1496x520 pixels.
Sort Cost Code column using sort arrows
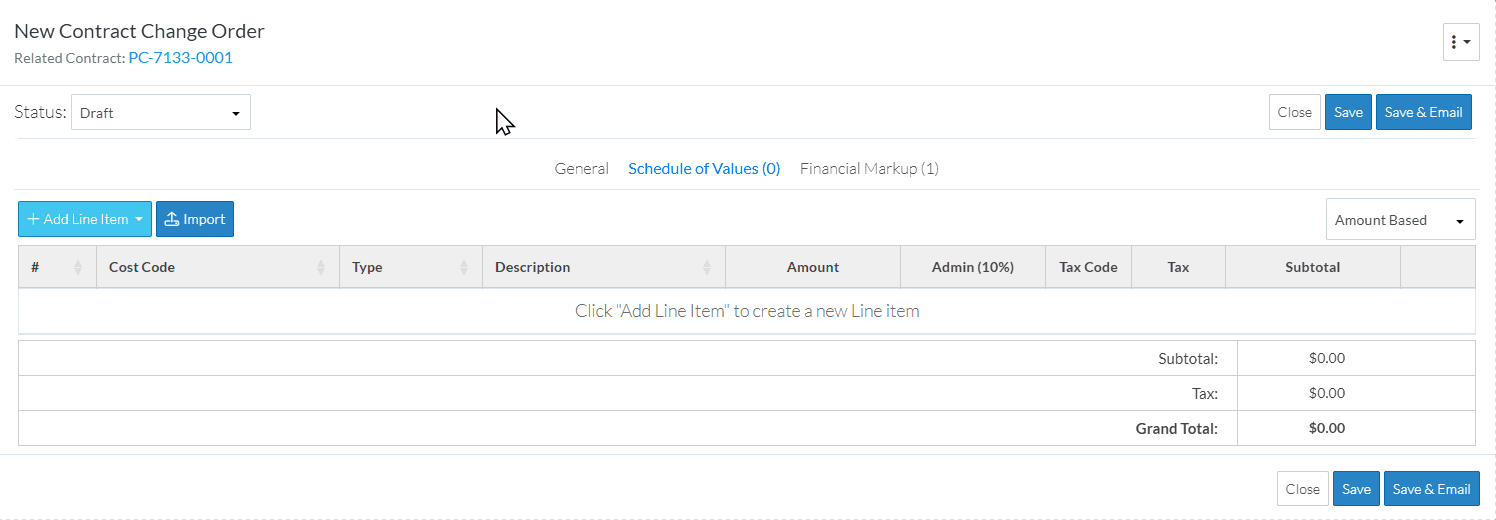click(321, 267)
